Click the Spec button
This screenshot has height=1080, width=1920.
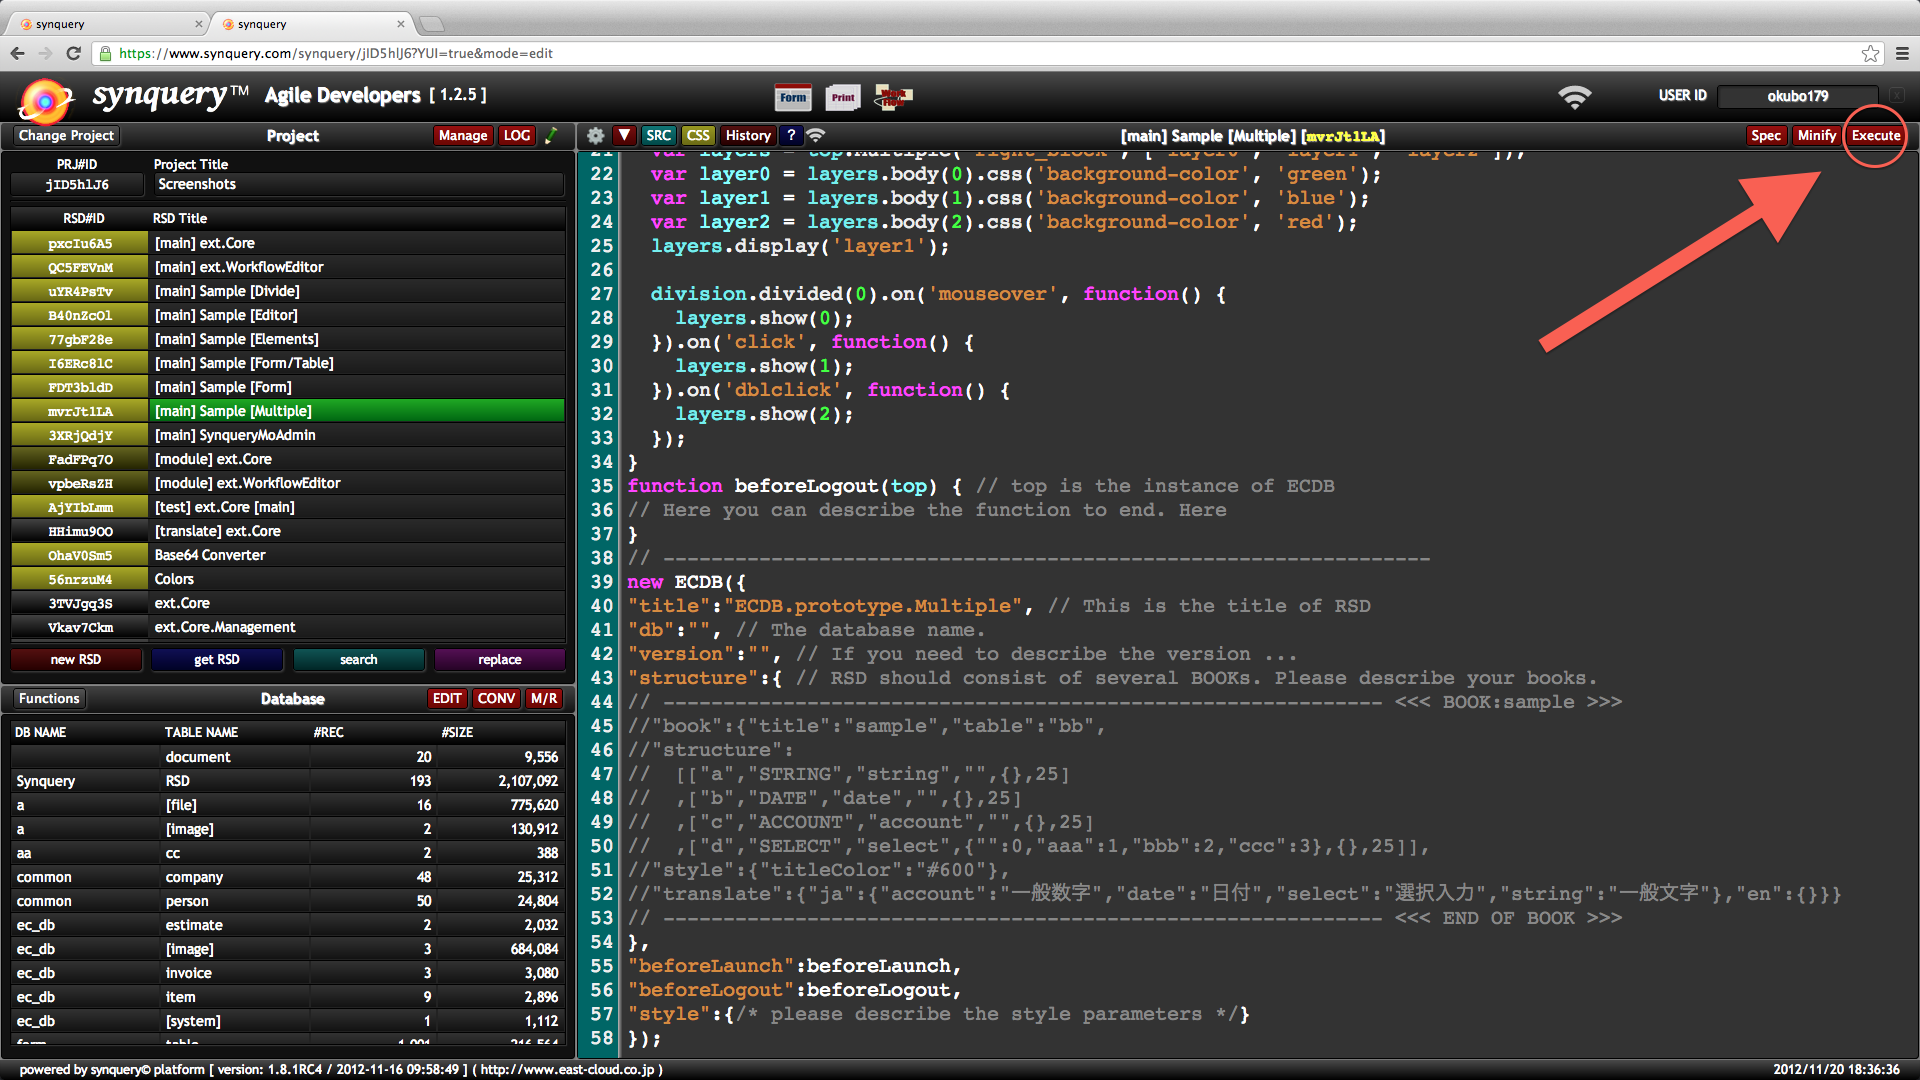(1766, 135)
